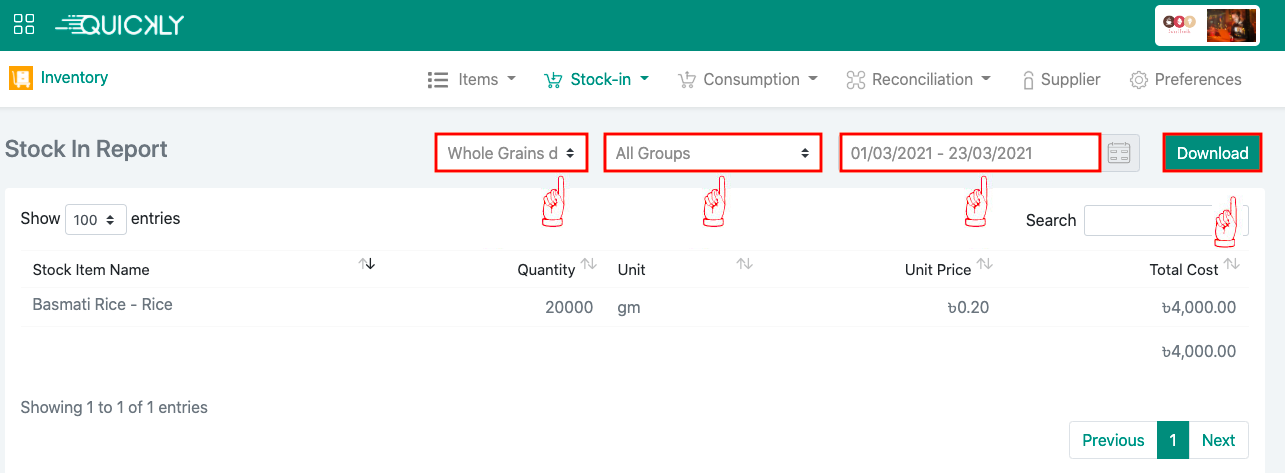The width and height of the screenshot is (1285, 473).
Task: Open the Items menu
Action: (x=472, y=79)
